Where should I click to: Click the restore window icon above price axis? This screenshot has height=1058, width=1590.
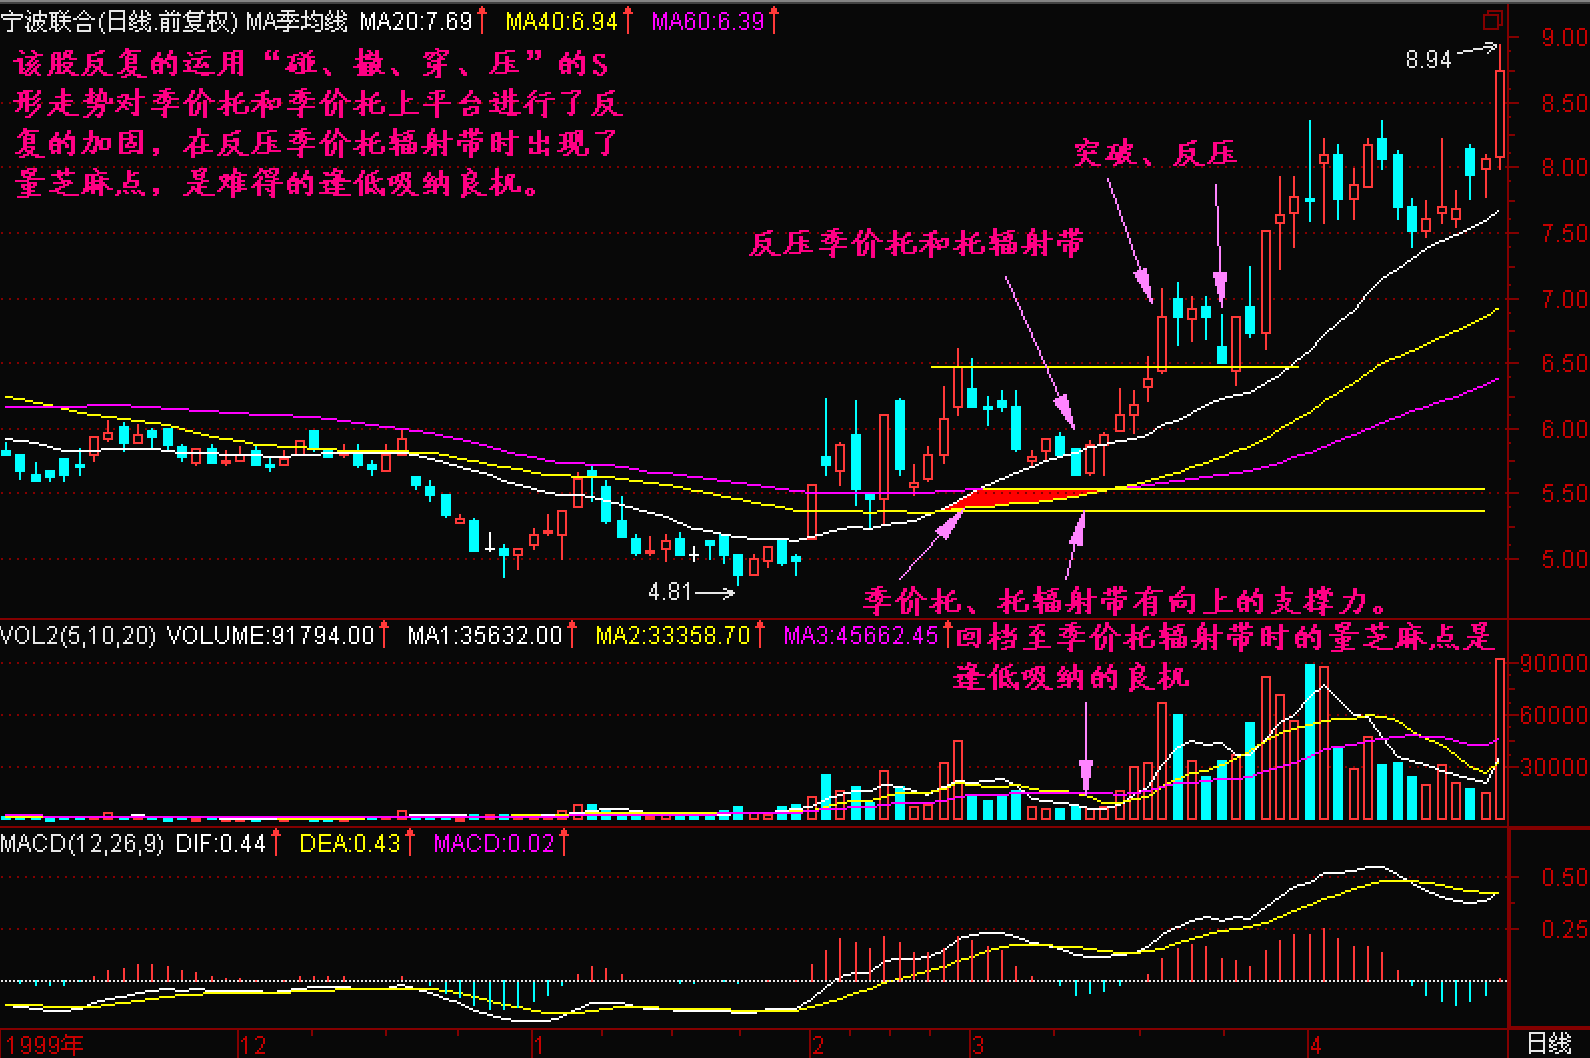1492,20
